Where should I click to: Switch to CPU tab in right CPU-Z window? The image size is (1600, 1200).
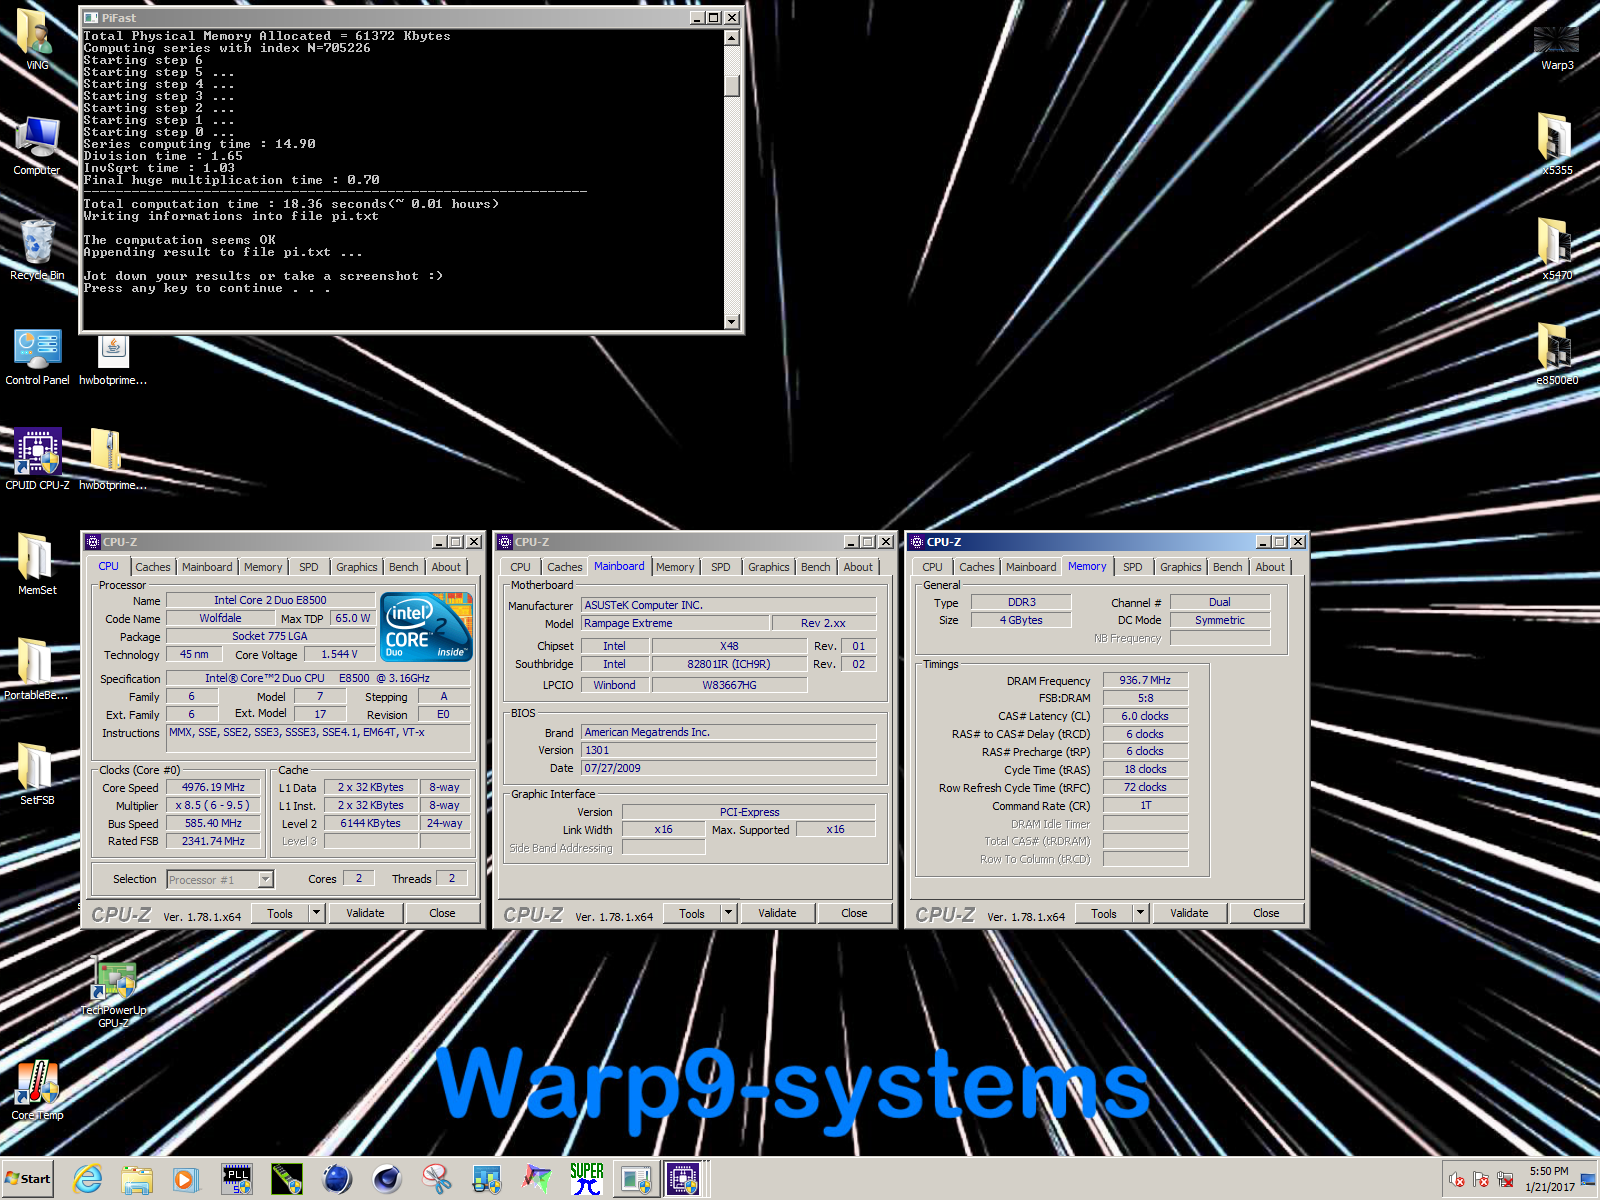[933, 567]
